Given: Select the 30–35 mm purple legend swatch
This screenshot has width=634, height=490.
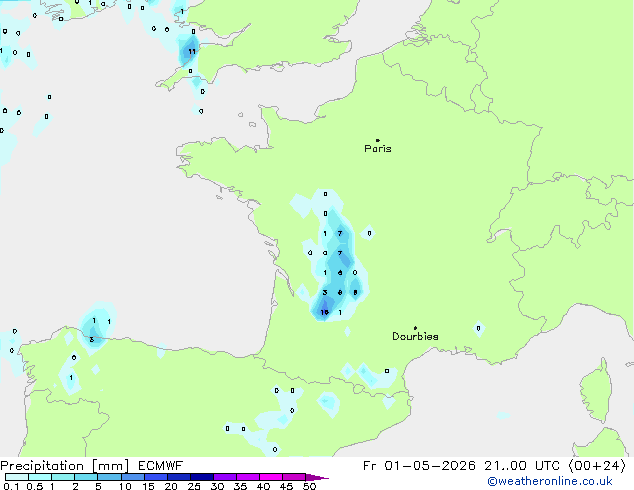Looking at the screenshot, I should pos(225,477).
